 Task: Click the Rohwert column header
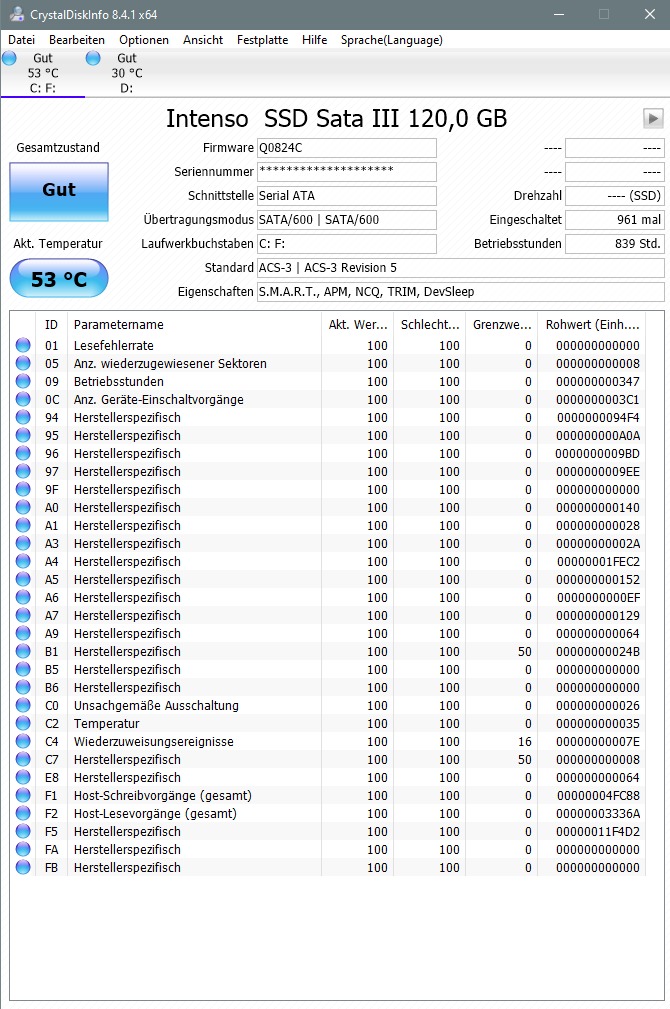(592, 325)
